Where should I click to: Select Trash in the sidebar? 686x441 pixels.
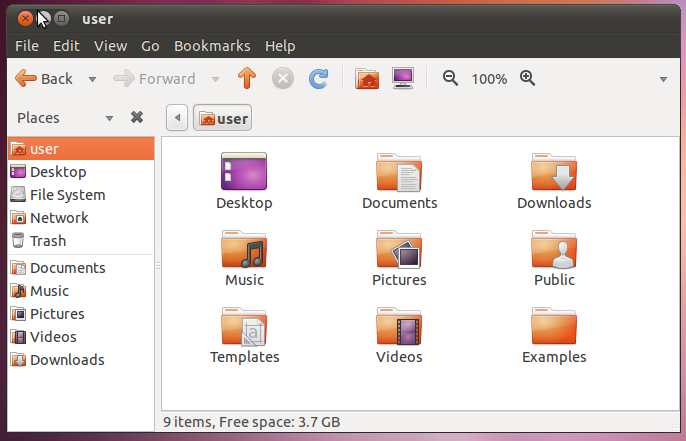47,241
